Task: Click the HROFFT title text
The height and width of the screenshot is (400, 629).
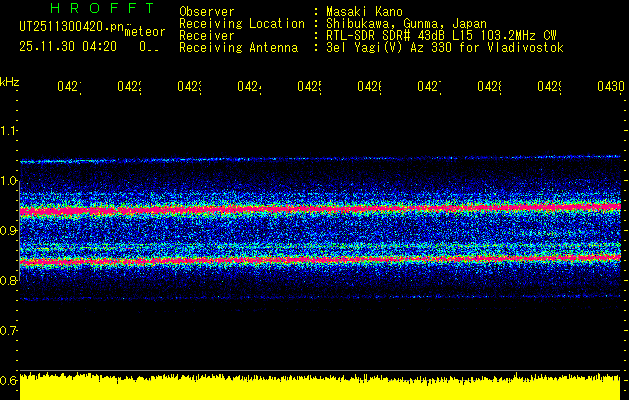Action: click(103, 8)
